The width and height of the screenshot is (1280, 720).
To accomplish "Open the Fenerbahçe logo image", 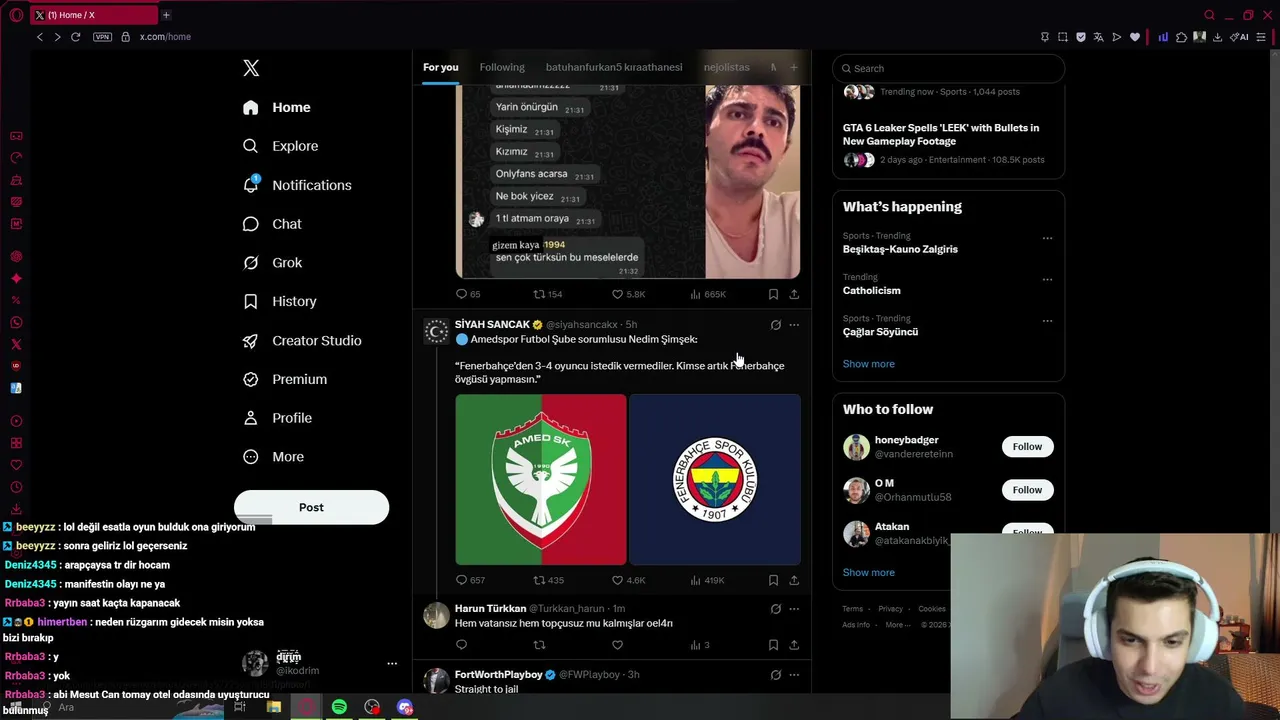I will 715,480.
